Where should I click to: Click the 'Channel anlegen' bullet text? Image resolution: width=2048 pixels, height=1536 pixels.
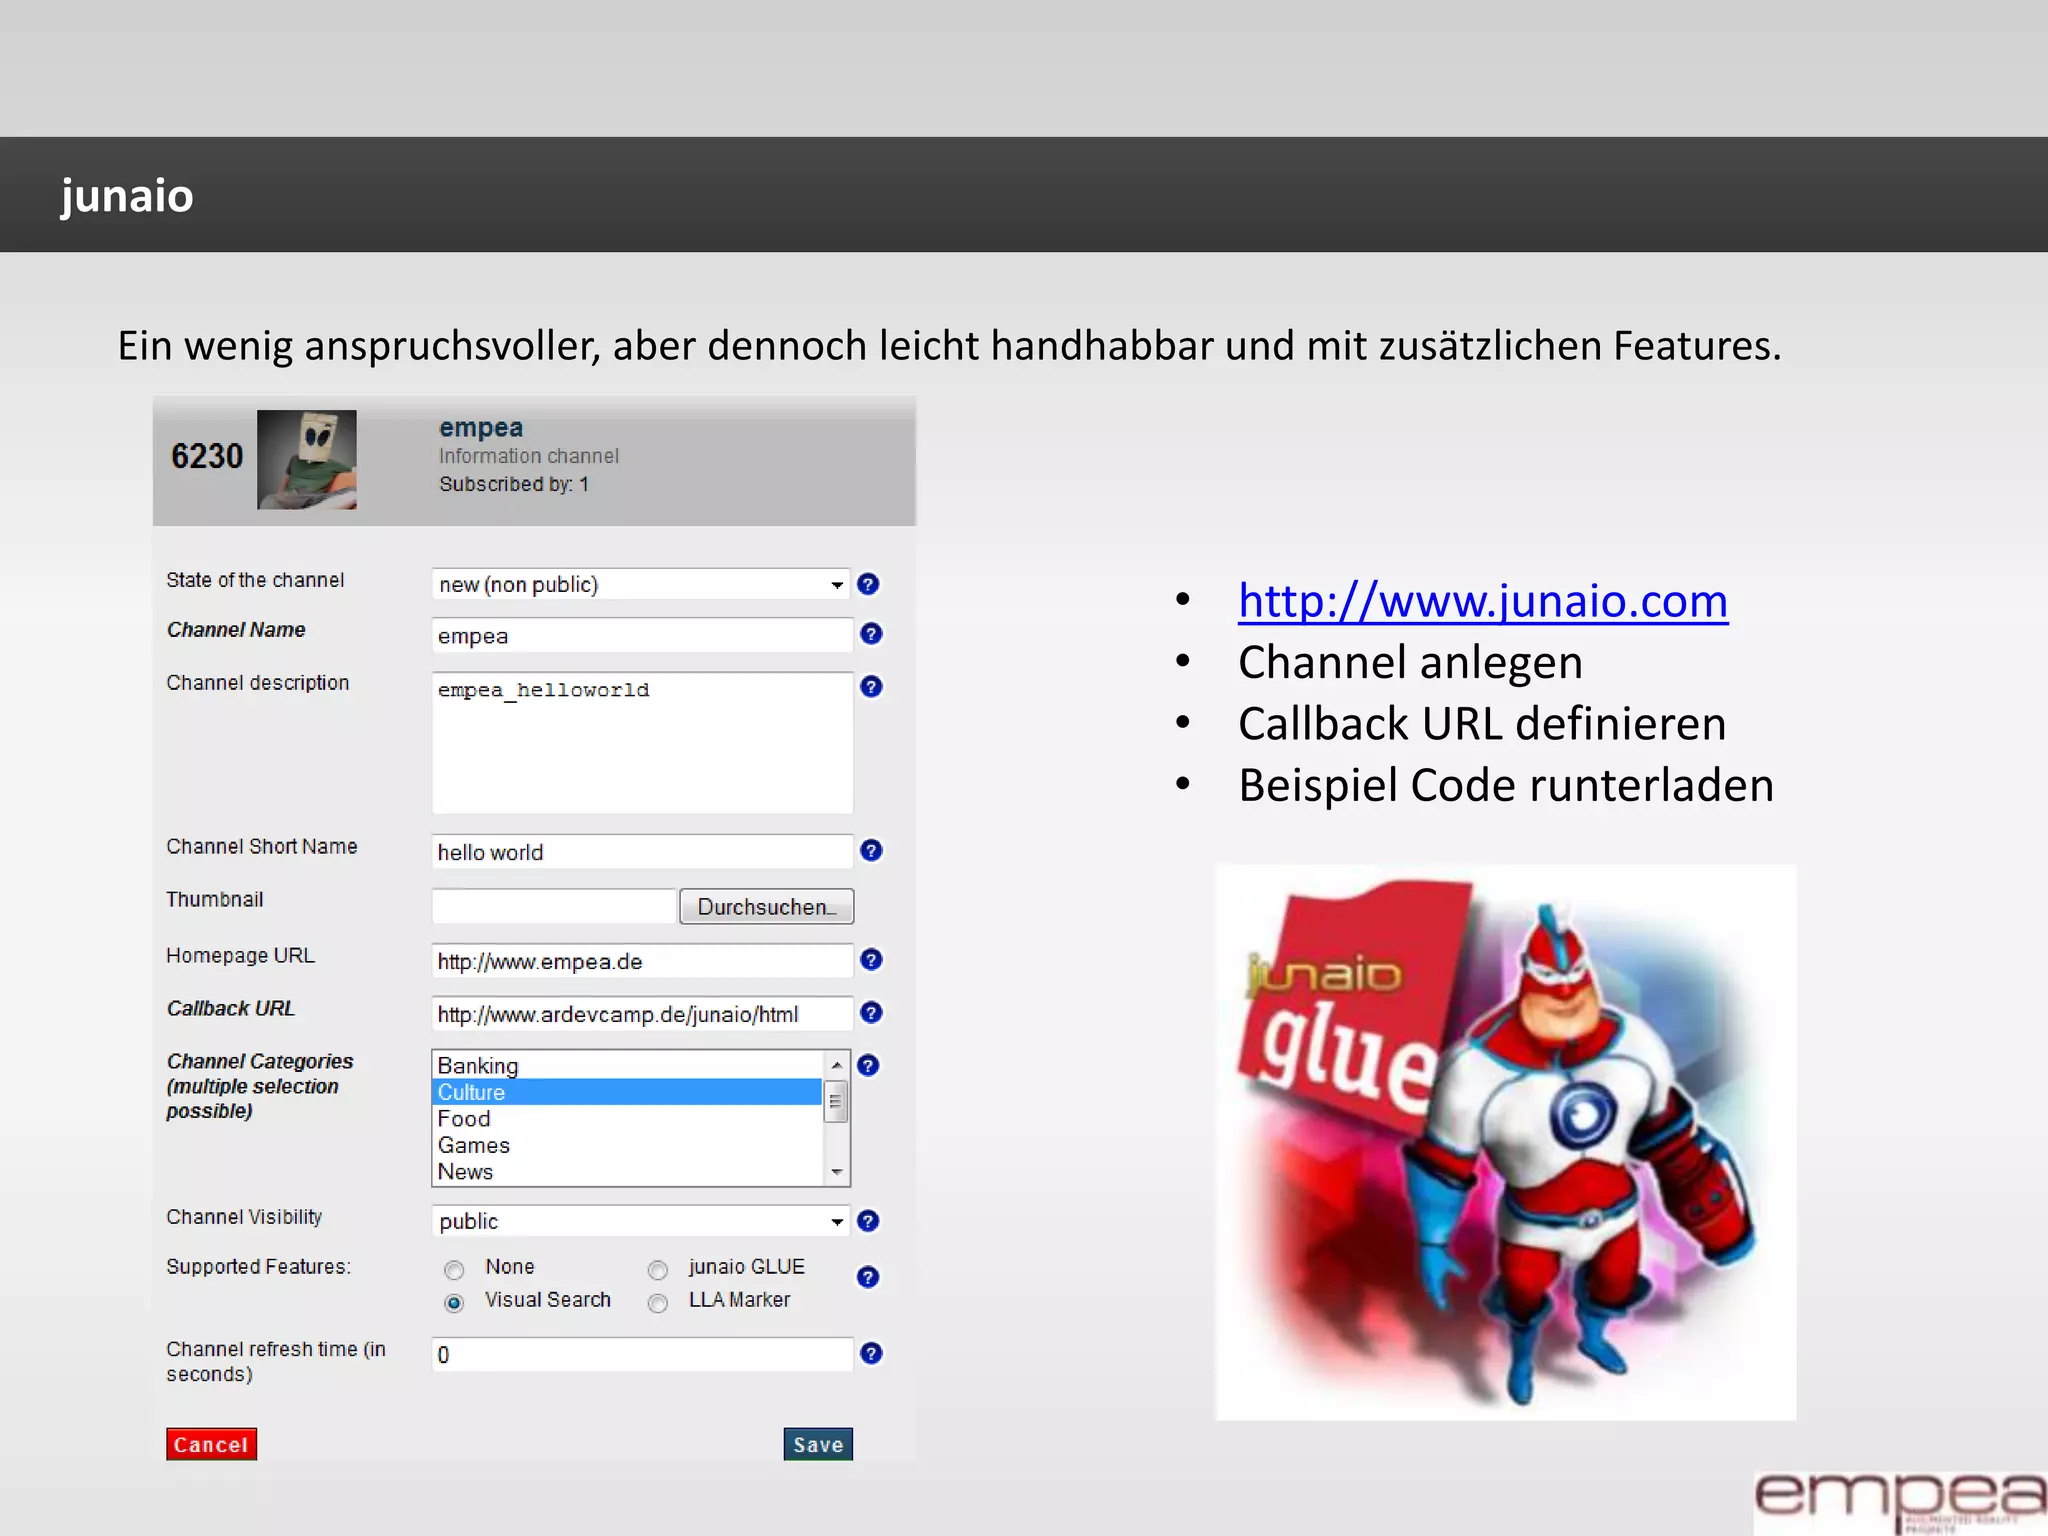click(x=1410, y=662)
